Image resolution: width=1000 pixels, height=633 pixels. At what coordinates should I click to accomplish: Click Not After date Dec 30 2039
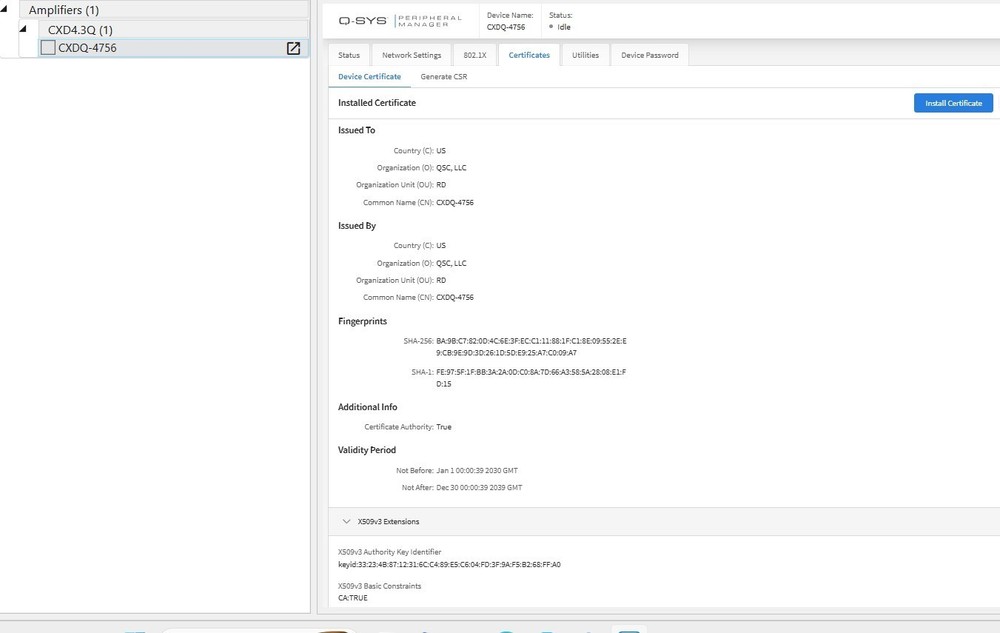479,488
